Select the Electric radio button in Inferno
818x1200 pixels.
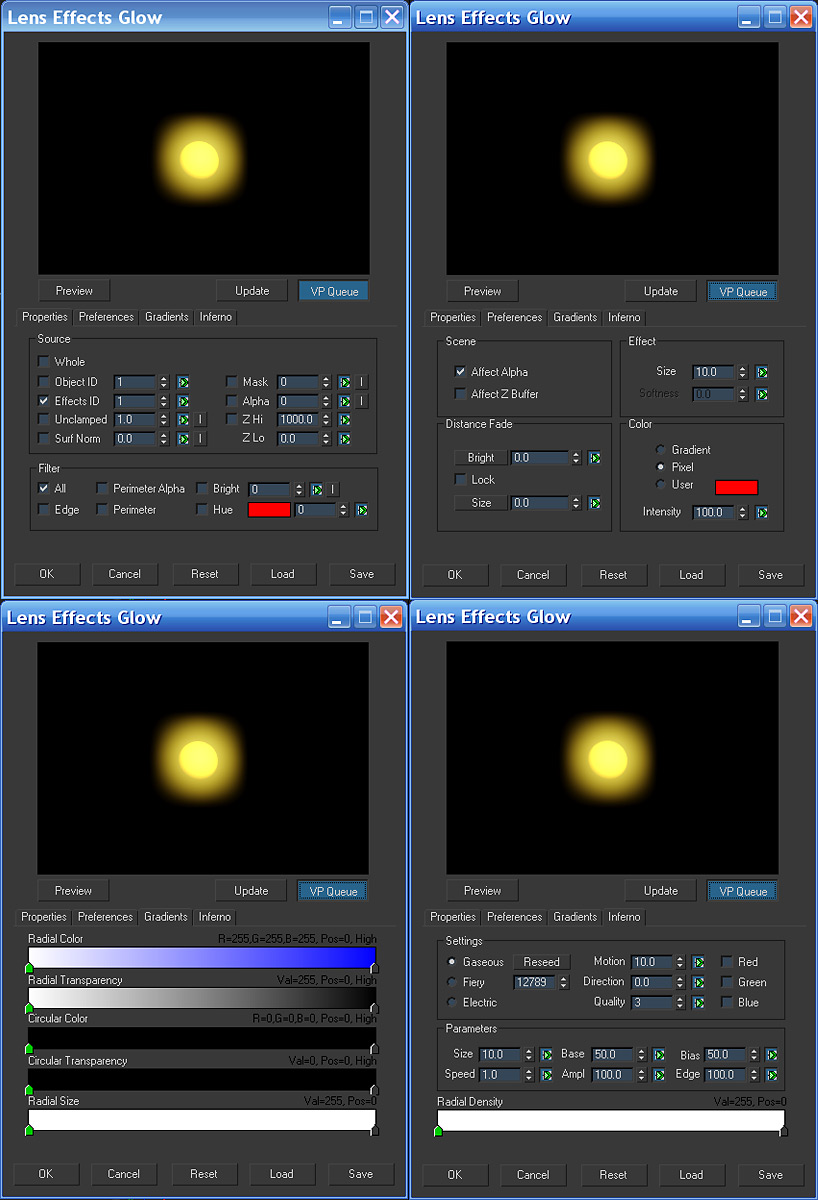(x=452, y=1002)
